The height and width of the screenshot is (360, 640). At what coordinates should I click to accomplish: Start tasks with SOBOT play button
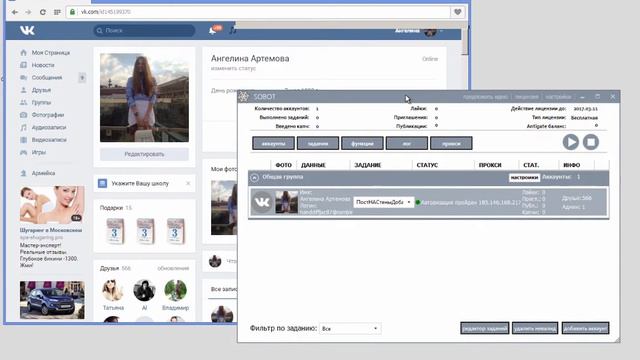(571, 142)
